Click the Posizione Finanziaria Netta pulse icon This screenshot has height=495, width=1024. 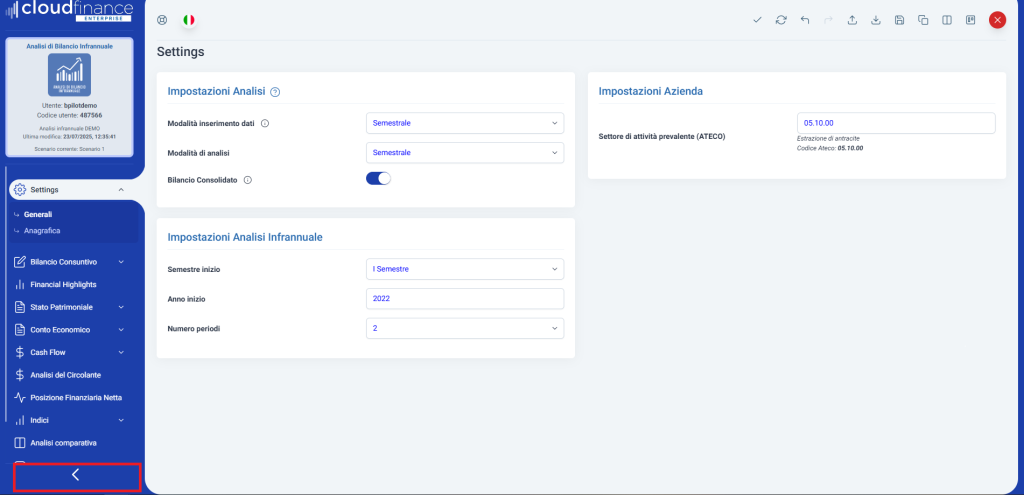[20, 398]
